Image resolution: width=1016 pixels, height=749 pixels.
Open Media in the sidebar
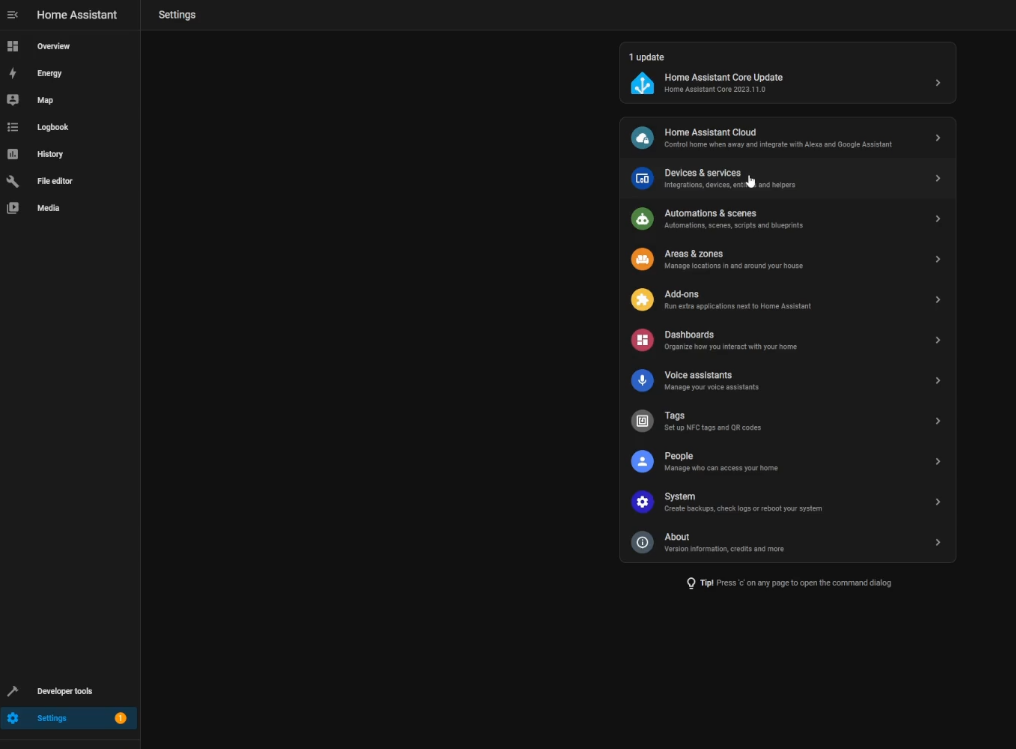69,208
